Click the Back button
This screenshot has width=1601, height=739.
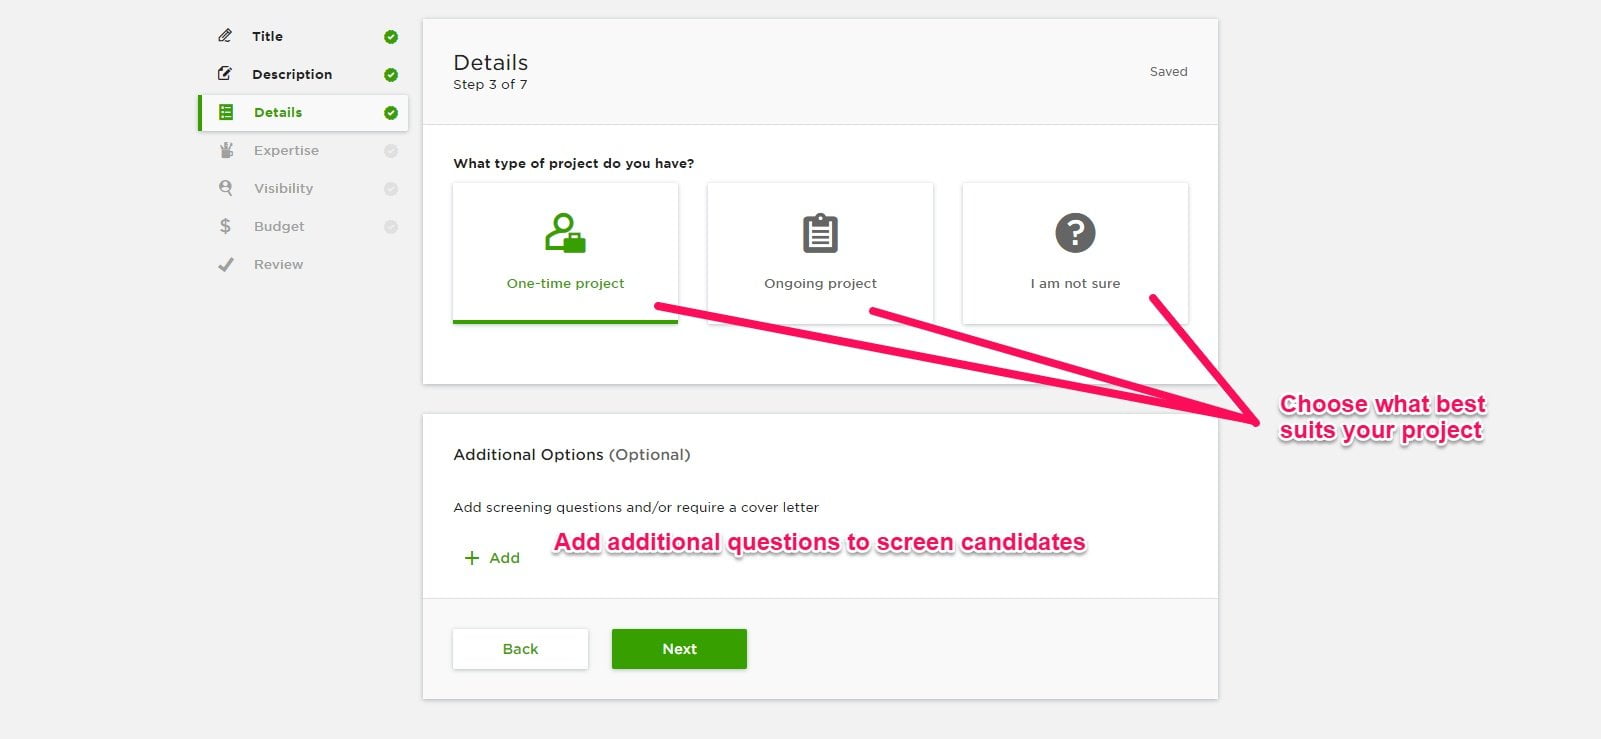520,649
